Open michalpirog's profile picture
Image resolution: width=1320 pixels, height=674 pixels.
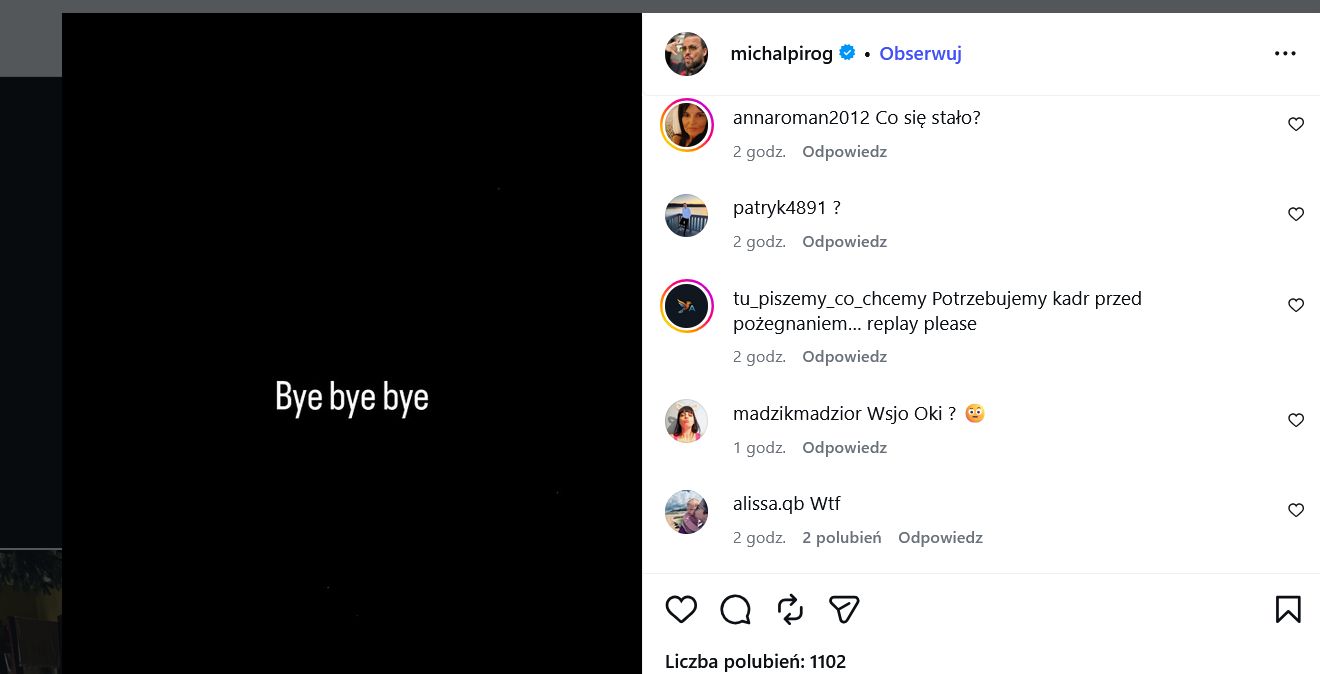coord(687,54)
